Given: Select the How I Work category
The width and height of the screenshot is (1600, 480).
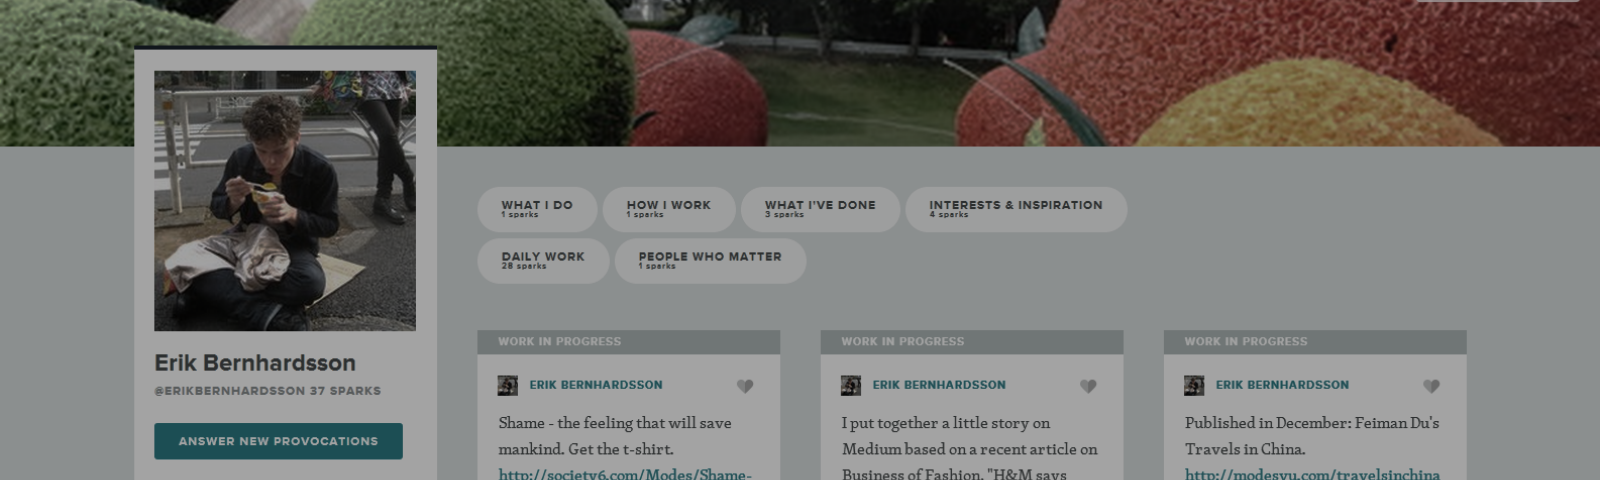Looking at the screenshot, I should click(x=669, y=209).
